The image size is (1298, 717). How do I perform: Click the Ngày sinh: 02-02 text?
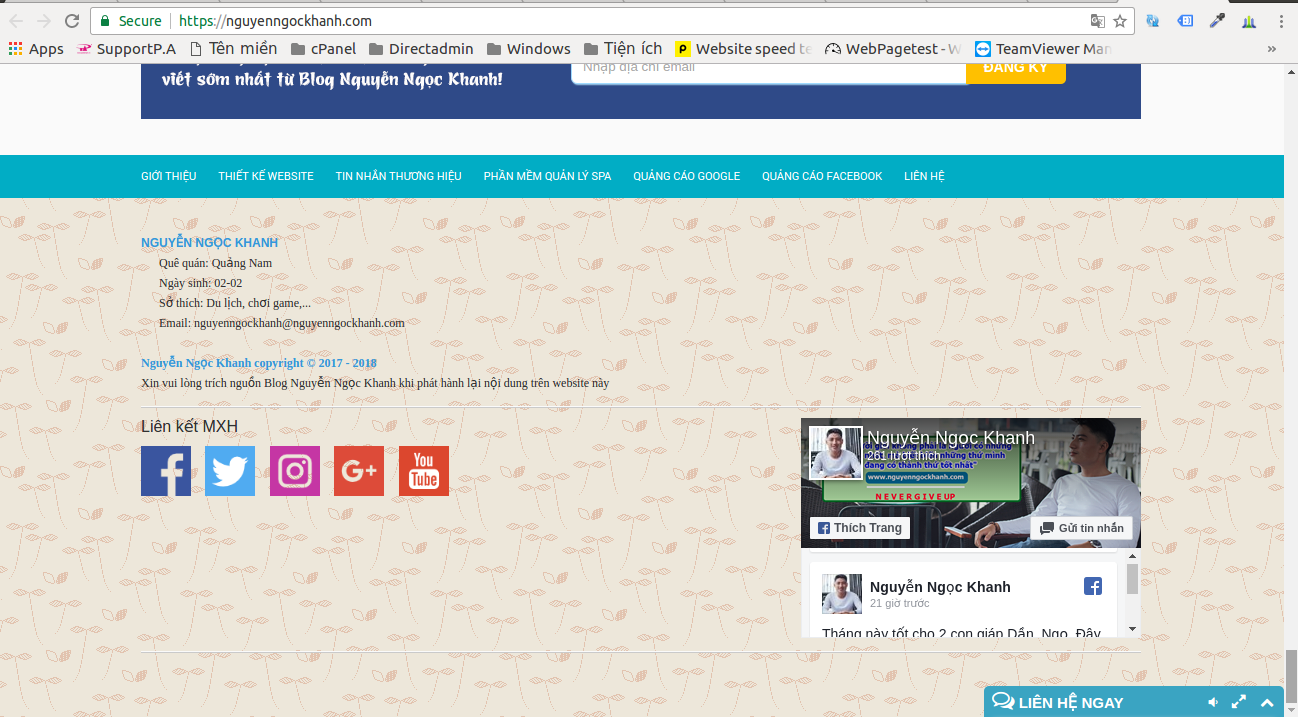tap(200, 283)
